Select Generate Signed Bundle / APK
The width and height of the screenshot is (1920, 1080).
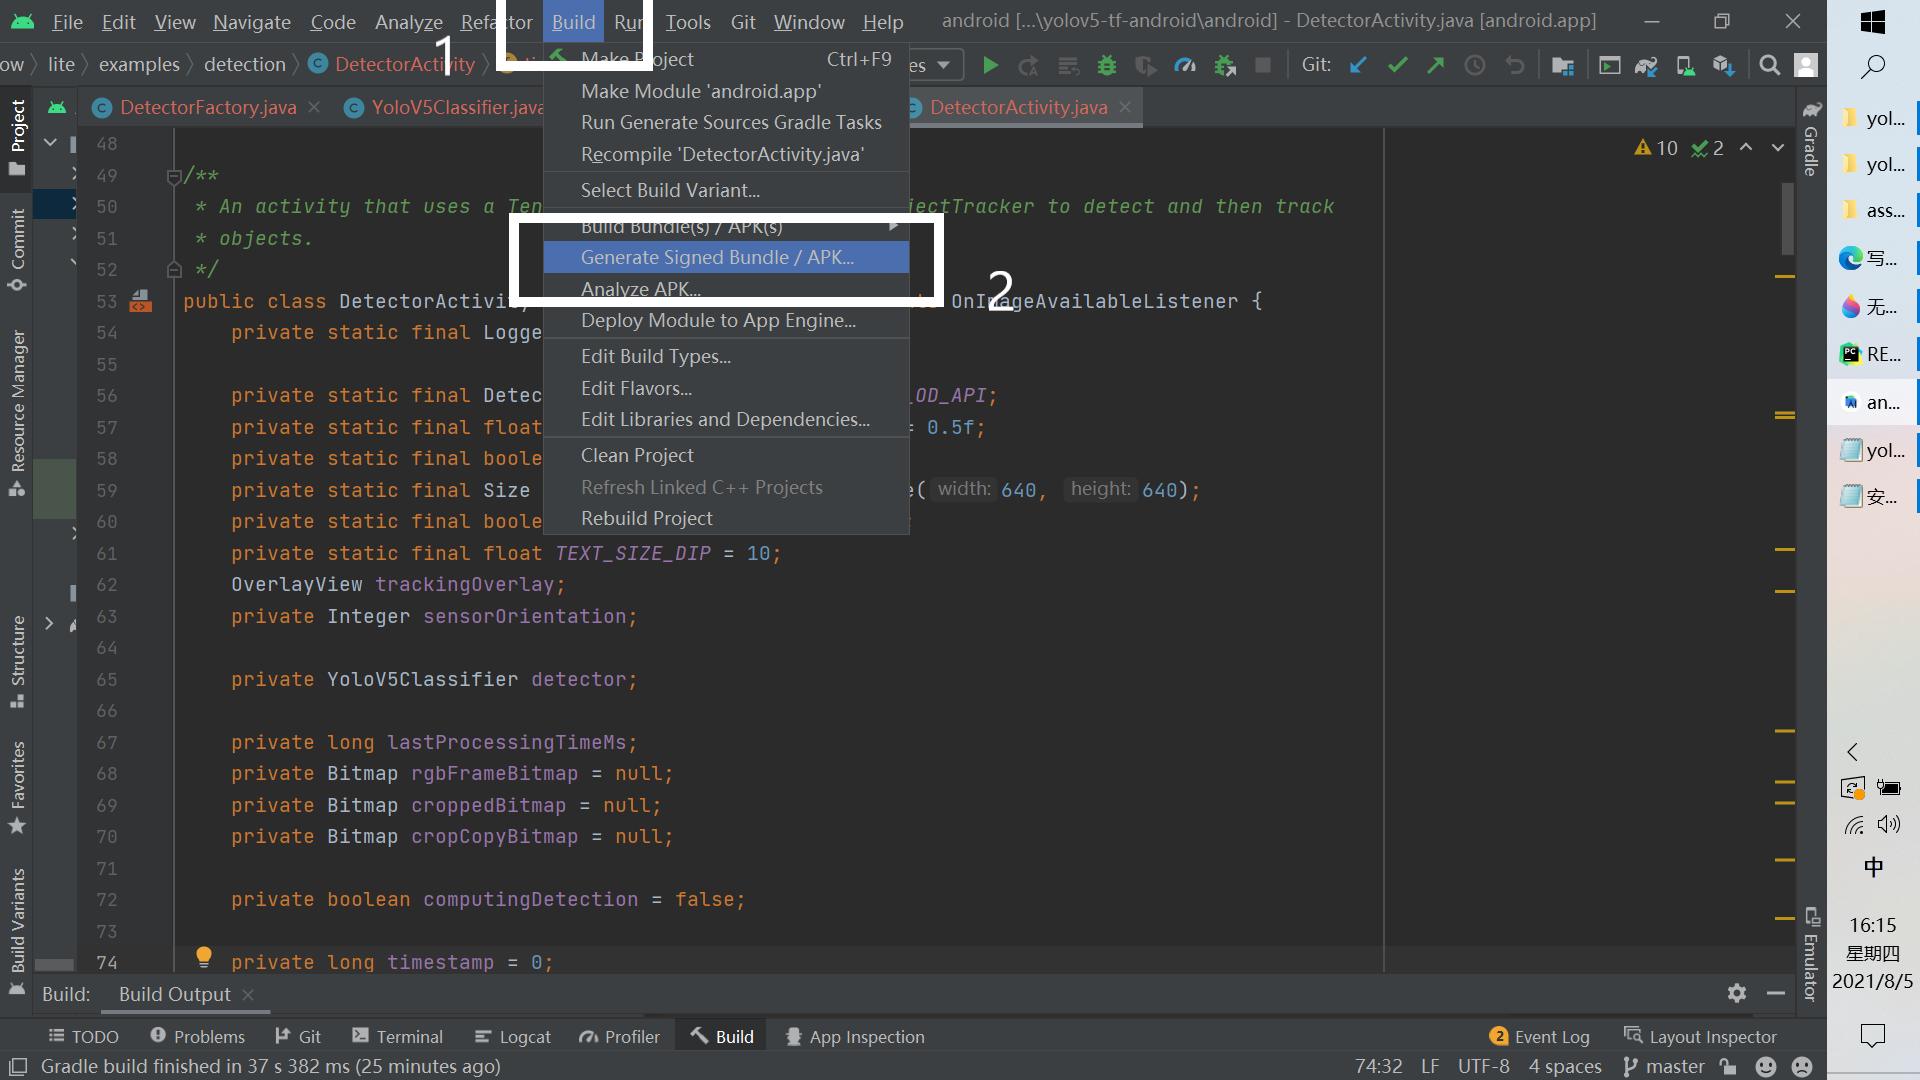coord(717,258)
